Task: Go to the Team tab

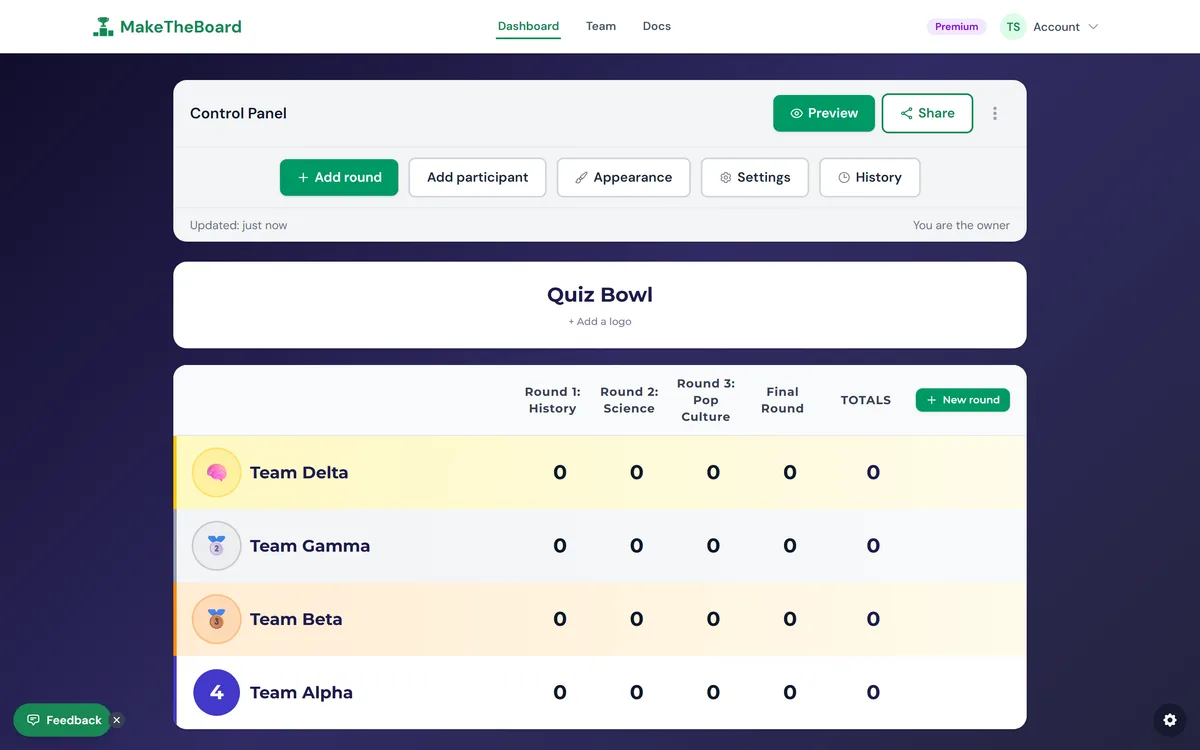Action: (x=601, y=26)
